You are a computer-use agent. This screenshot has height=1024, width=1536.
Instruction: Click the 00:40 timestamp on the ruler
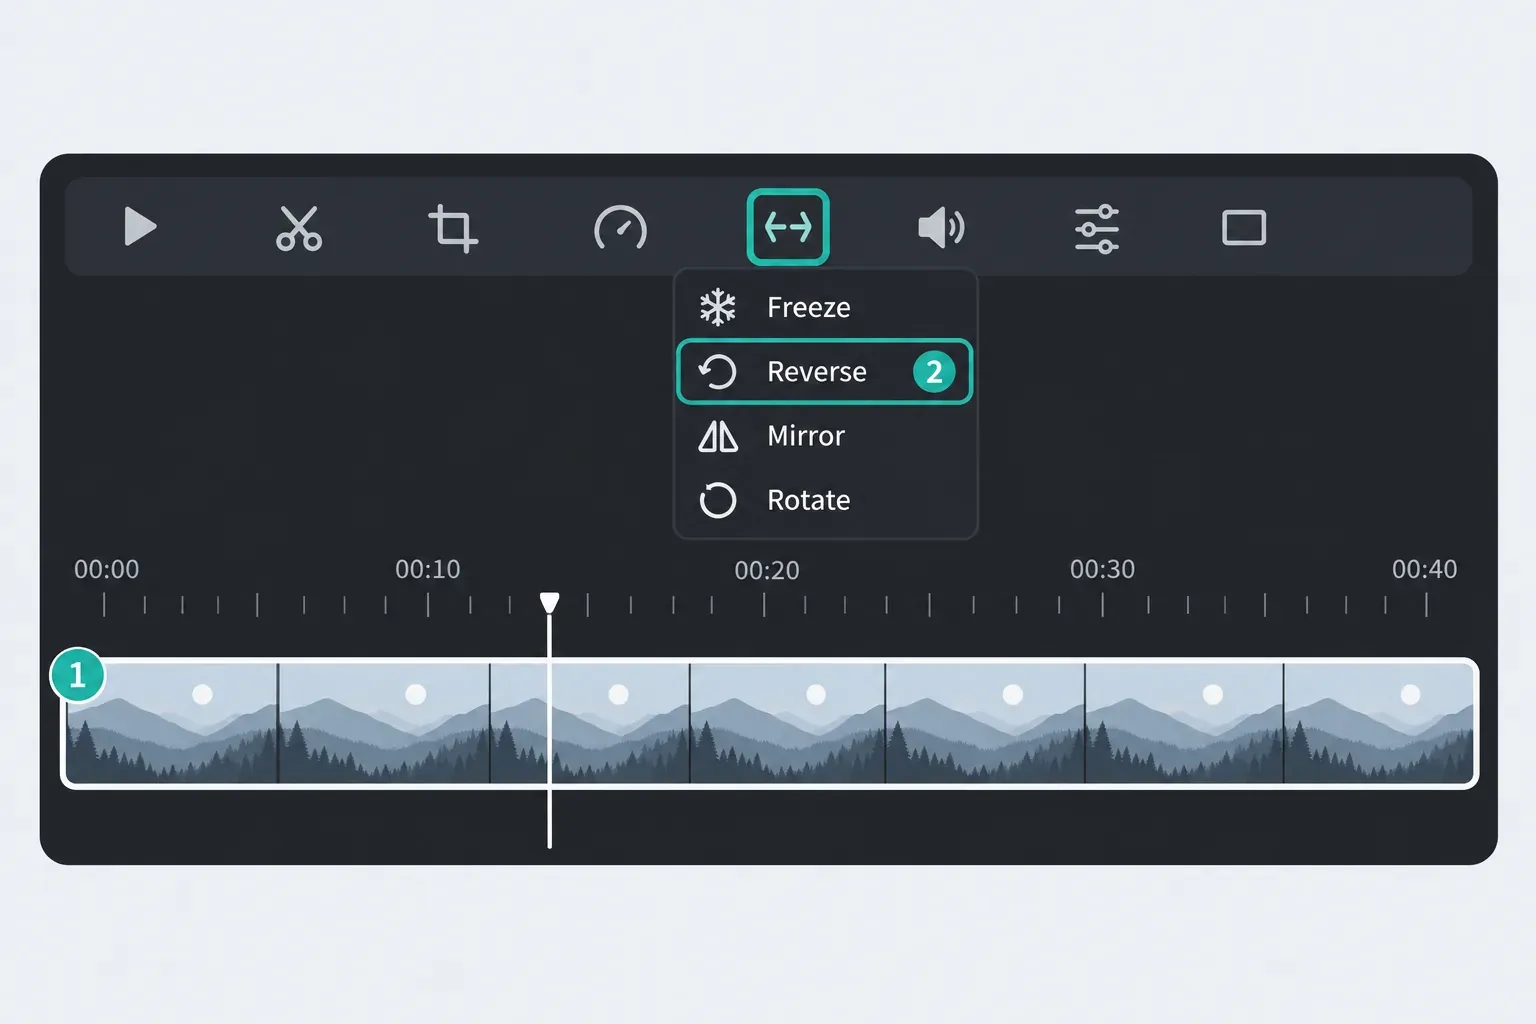point(1424,570)
